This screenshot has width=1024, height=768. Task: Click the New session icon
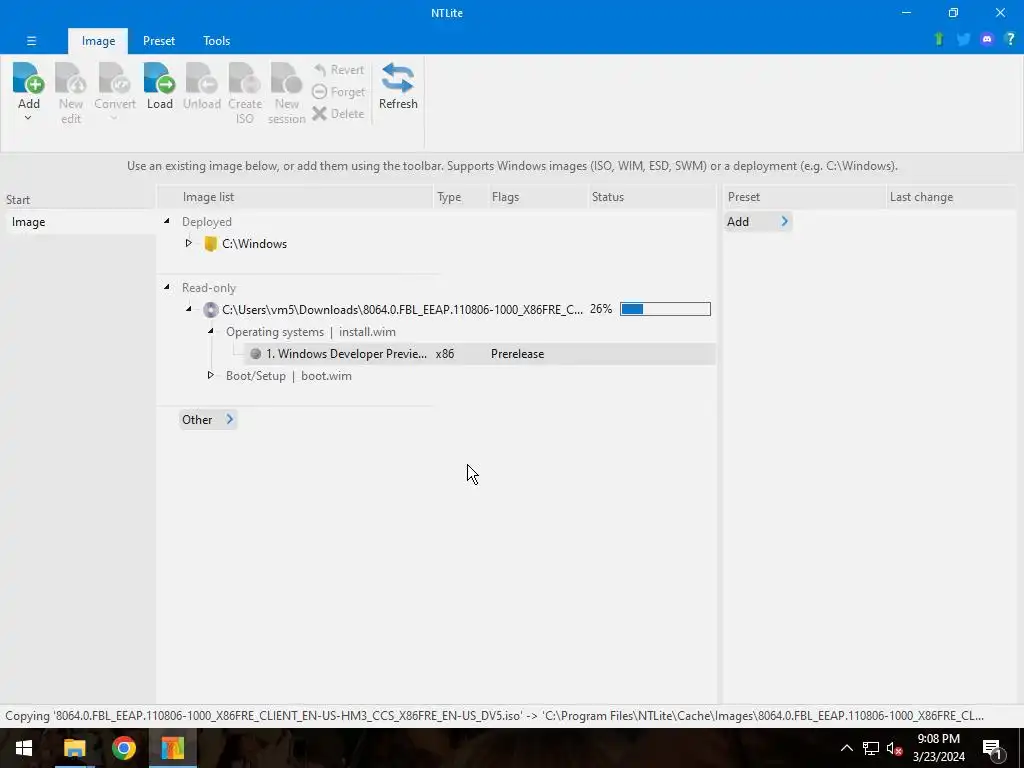coord(286,78)
